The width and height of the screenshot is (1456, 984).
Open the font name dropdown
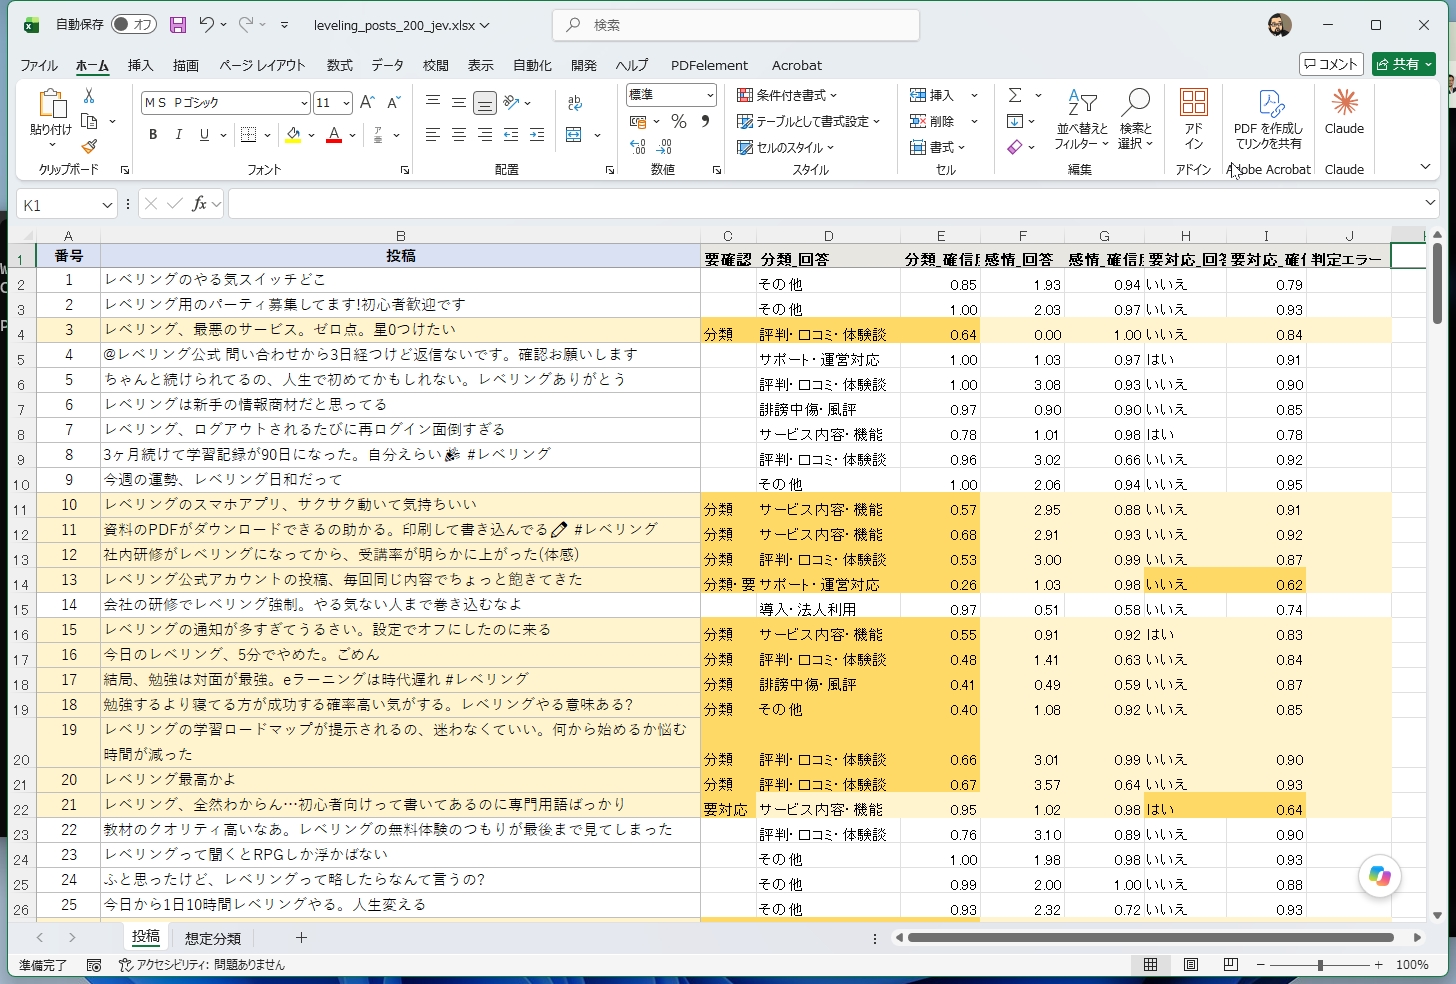(304, 102)
